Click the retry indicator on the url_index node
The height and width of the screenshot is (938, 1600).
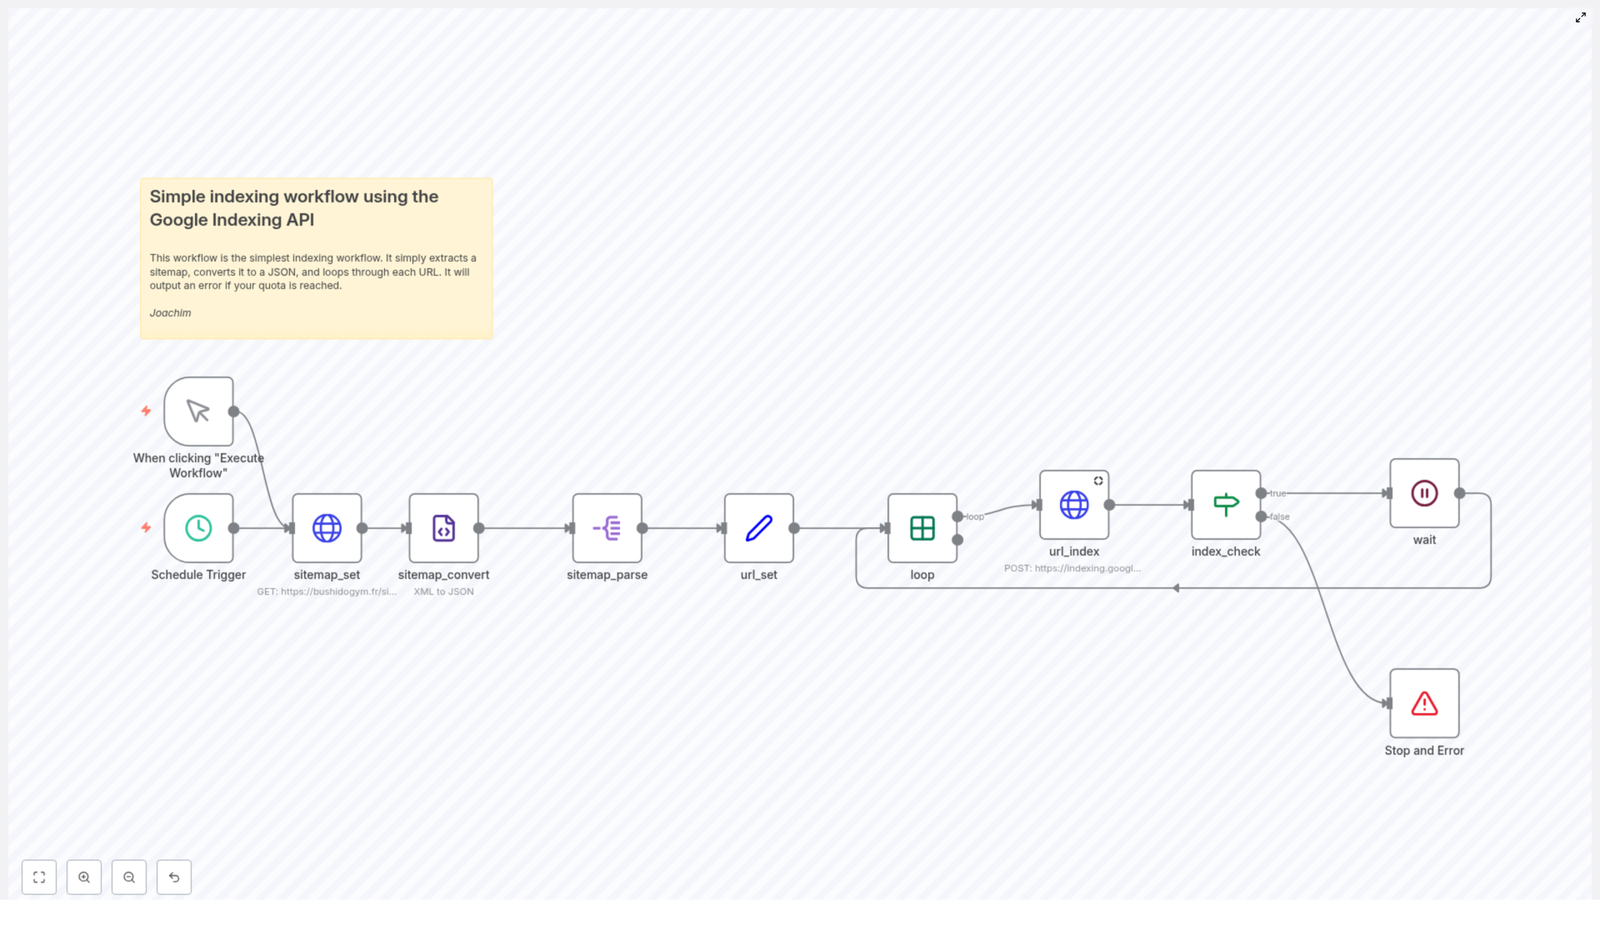pyautogui.click(x=1098, y=479)
